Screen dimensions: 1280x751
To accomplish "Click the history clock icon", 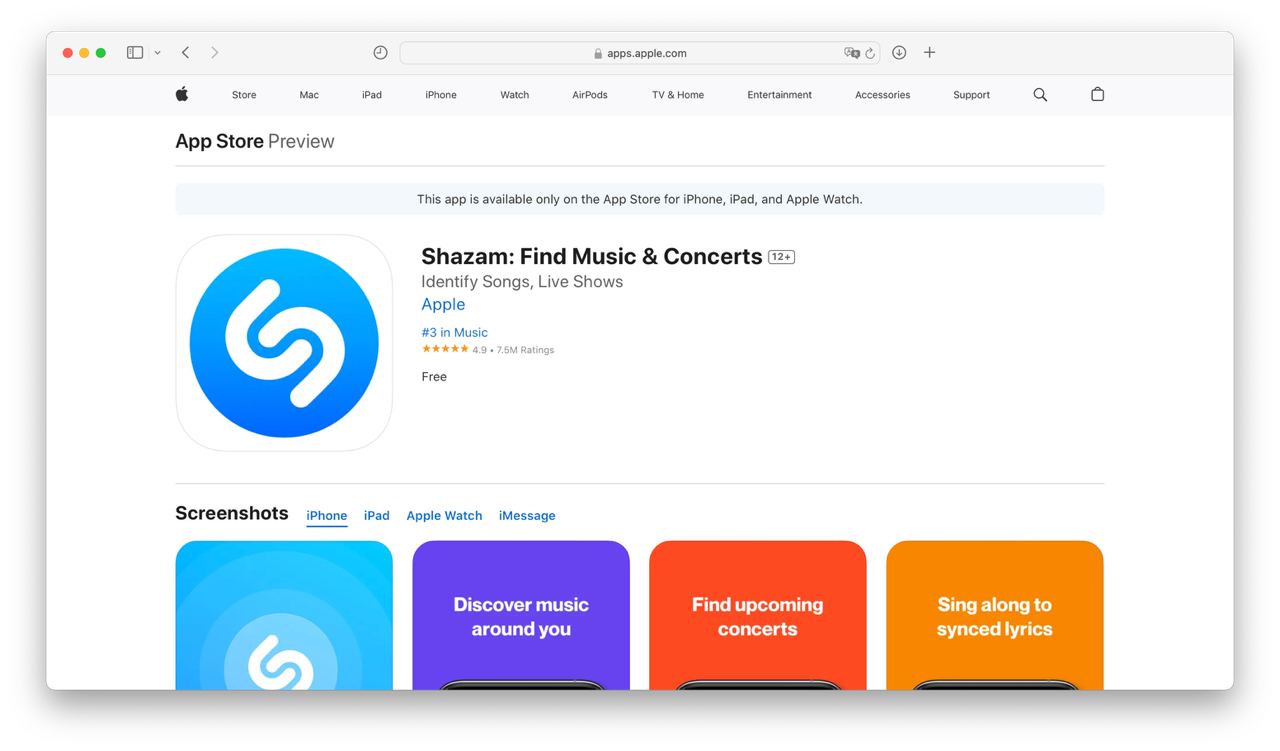I will point(380,53).
